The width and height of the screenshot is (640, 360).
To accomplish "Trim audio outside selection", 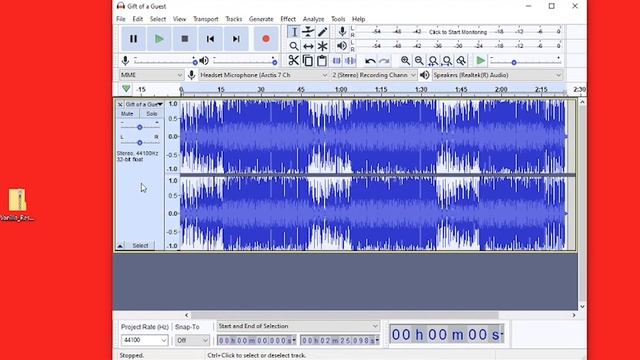I will click(x=336, y=61).
